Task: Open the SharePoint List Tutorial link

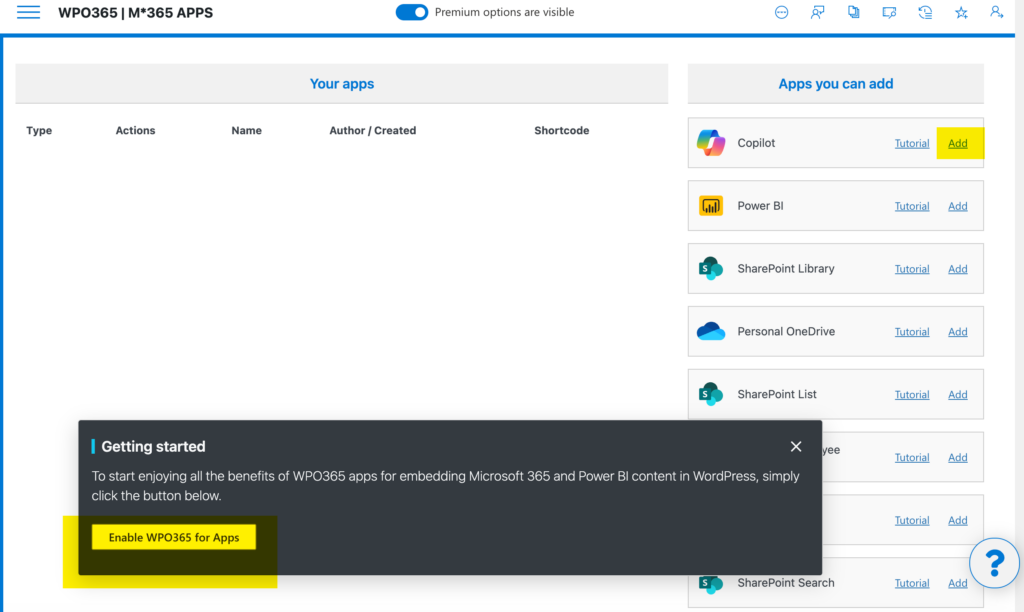Action: click(912, 394)
